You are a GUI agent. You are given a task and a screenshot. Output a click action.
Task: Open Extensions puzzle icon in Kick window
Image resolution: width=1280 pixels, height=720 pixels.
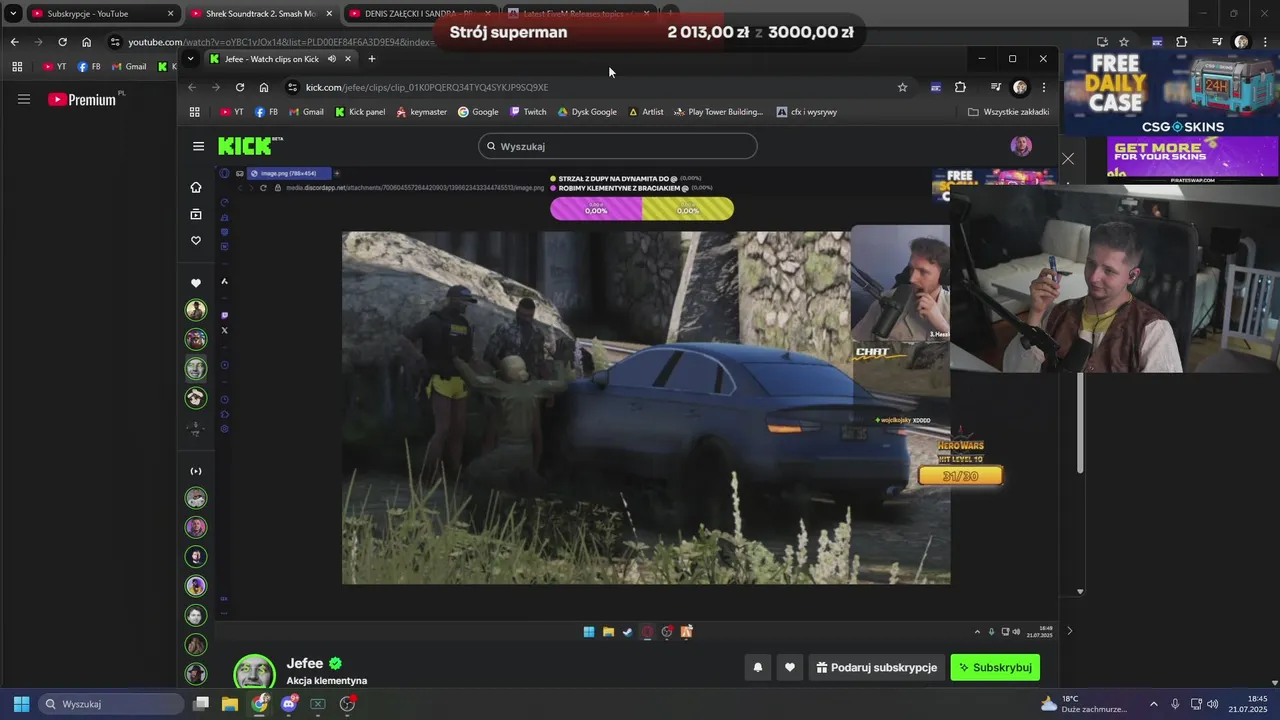click(960, 87)
